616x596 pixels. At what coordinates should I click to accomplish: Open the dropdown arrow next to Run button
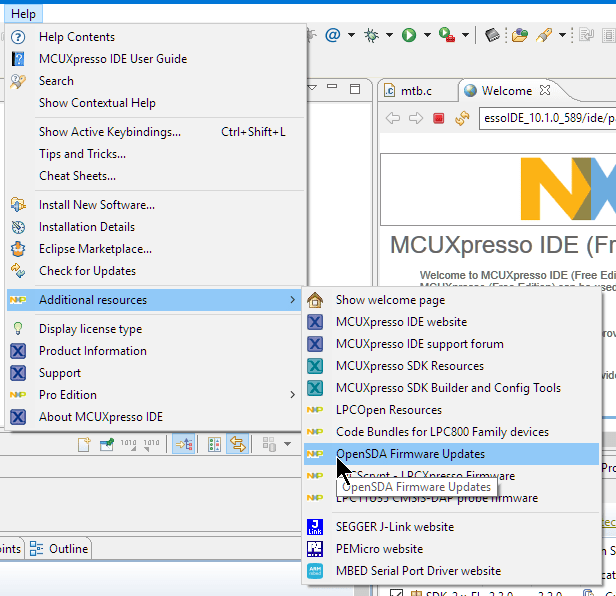point(425,35)
